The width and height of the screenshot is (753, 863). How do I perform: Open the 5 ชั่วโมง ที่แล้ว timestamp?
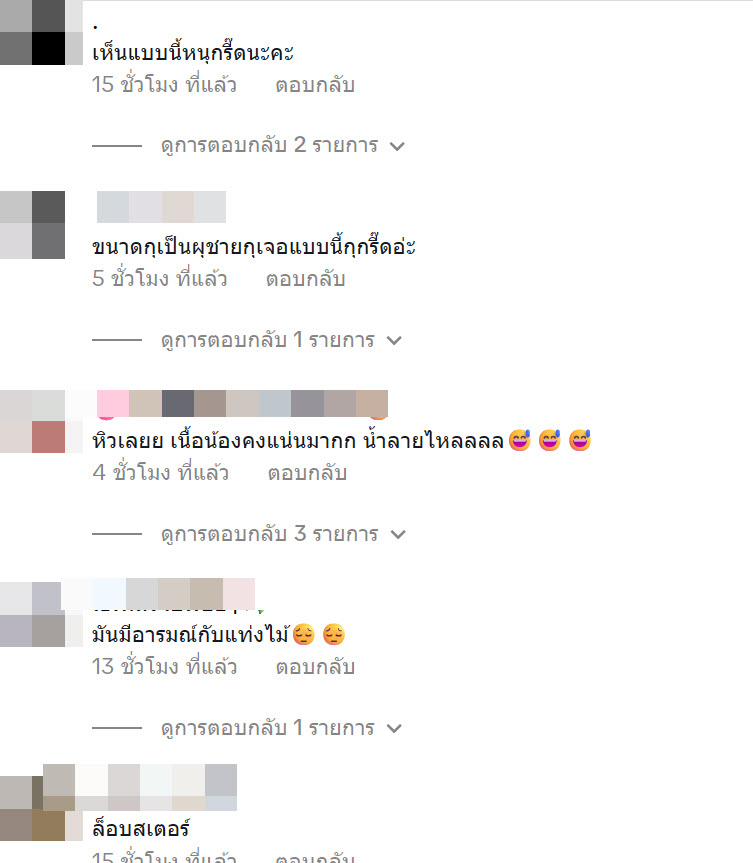(x=160, y=279)
